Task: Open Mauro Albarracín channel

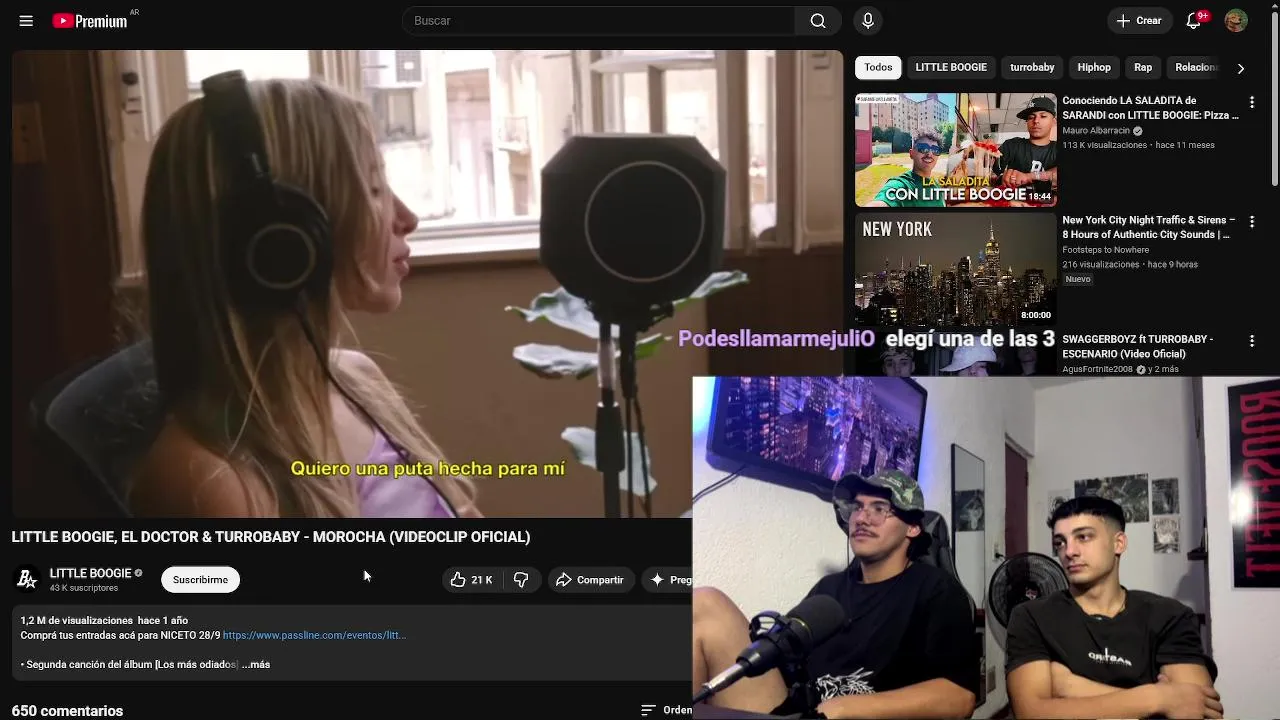Action: click(x=1096, y=131)
